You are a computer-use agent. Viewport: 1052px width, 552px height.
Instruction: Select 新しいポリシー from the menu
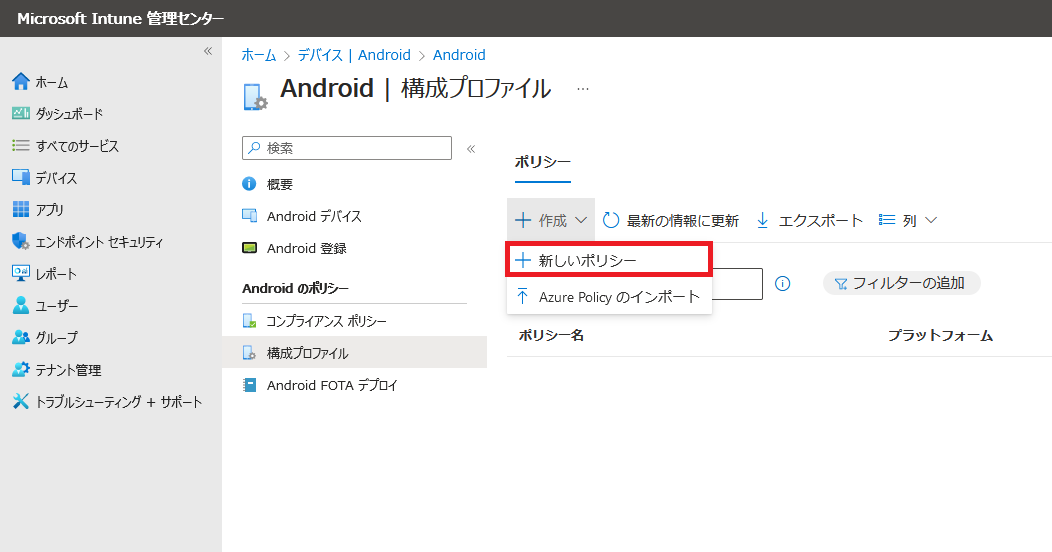point(609,260)
